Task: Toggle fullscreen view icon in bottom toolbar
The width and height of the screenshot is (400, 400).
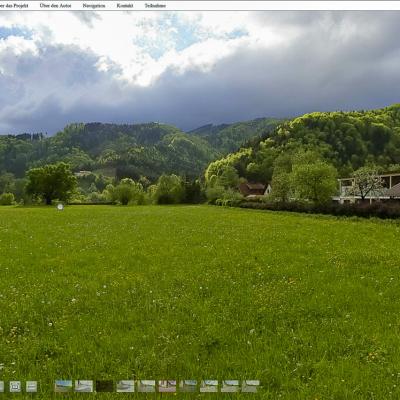Action: click(15, 386)
